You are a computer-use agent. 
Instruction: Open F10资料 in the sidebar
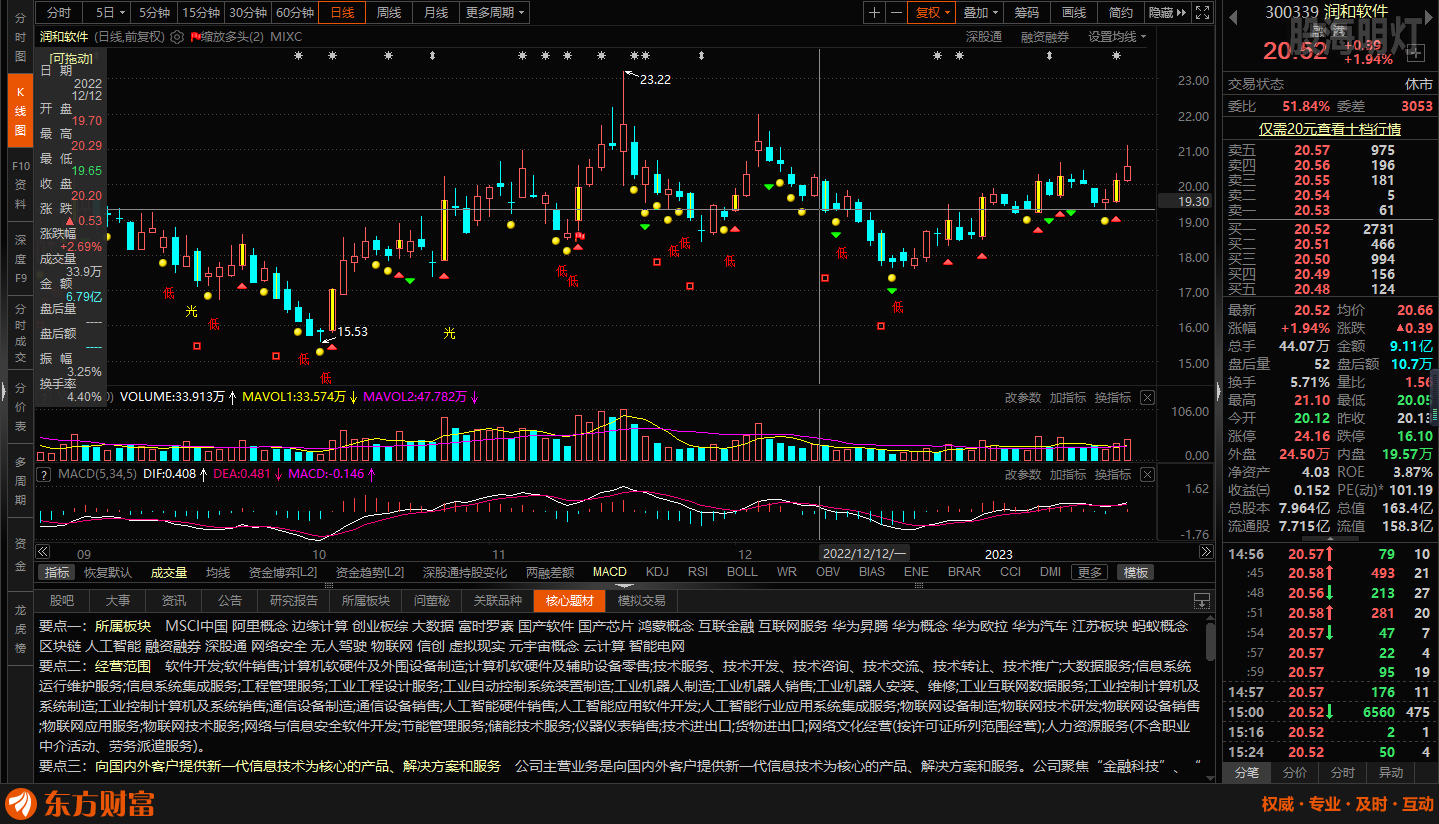tap(20, 185)
